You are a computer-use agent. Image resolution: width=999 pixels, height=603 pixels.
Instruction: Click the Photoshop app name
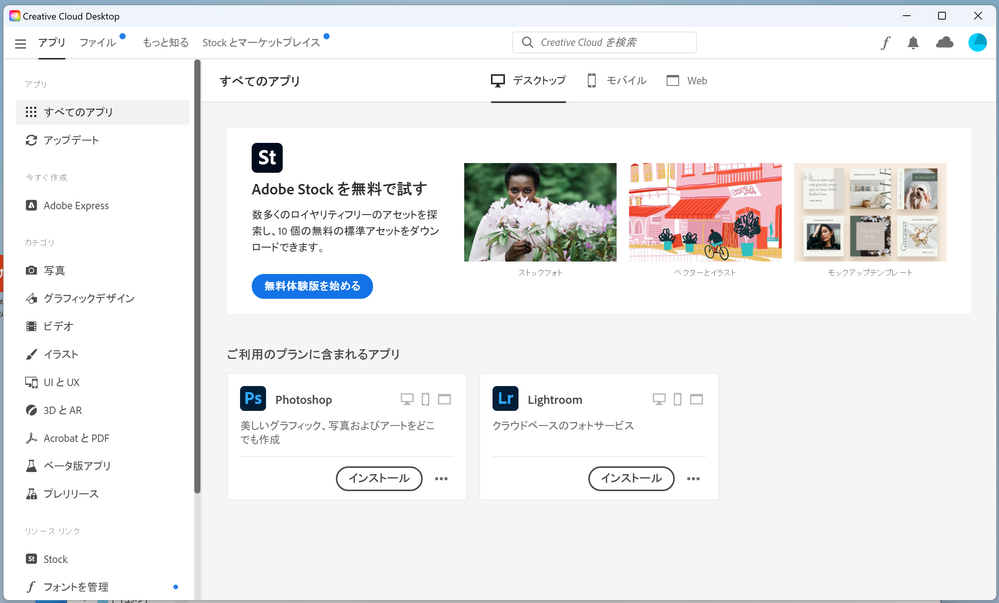[304, 400]
